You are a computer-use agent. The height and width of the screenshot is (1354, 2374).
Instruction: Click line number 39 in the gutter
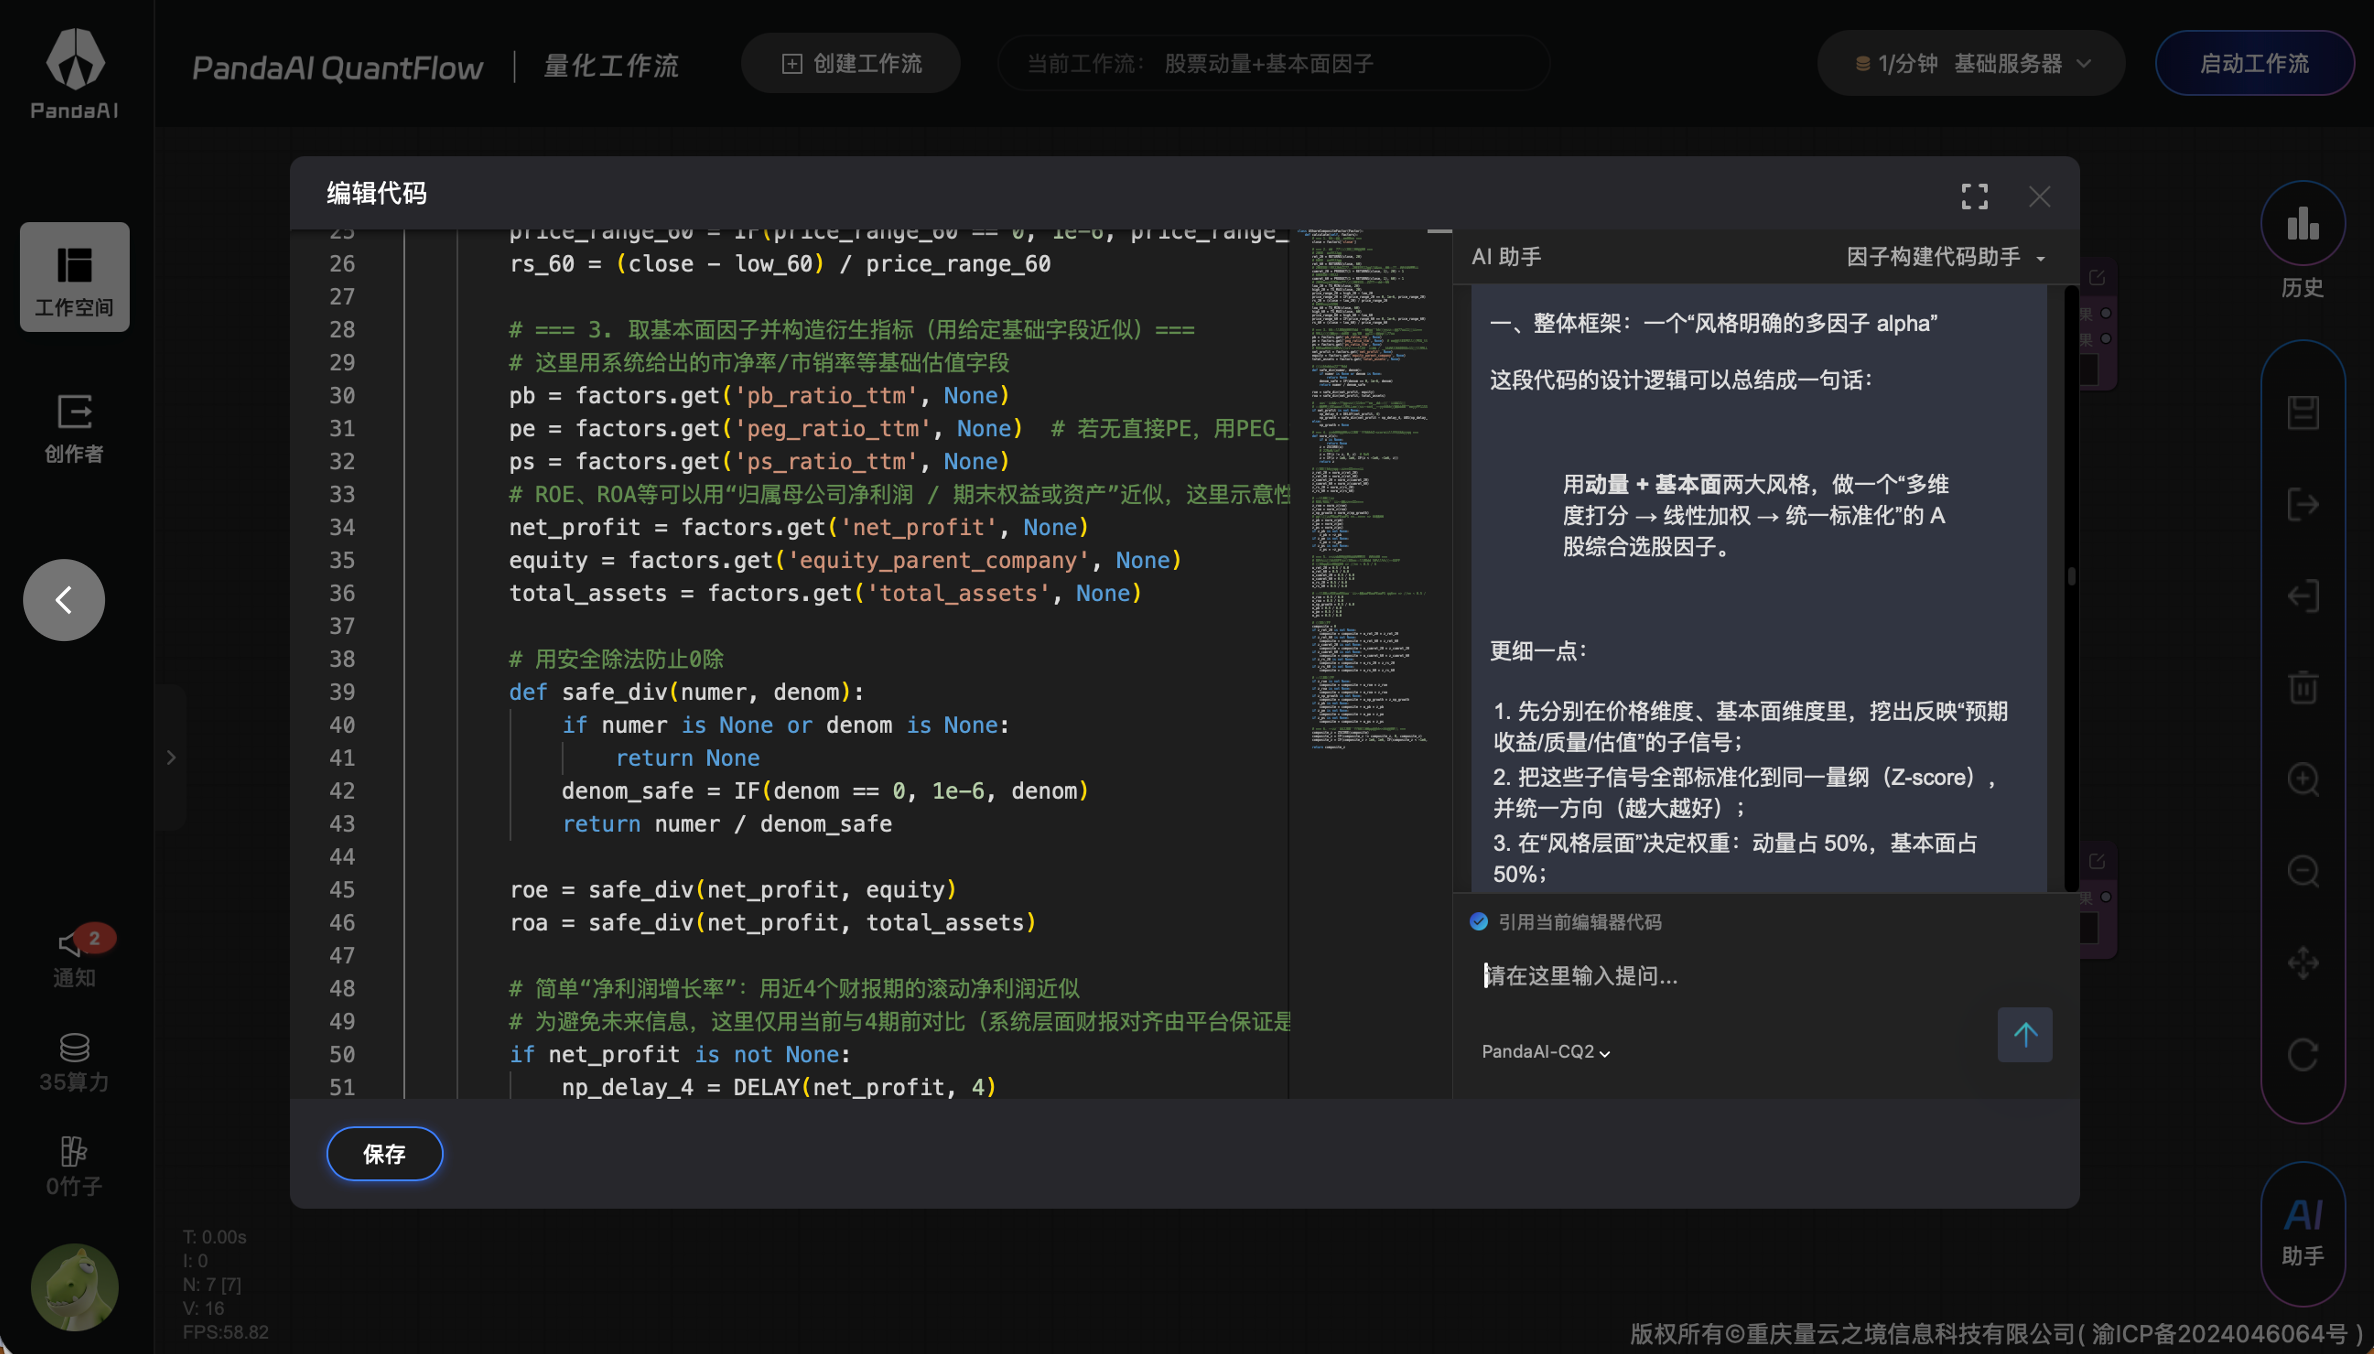(x=342, y=692)
